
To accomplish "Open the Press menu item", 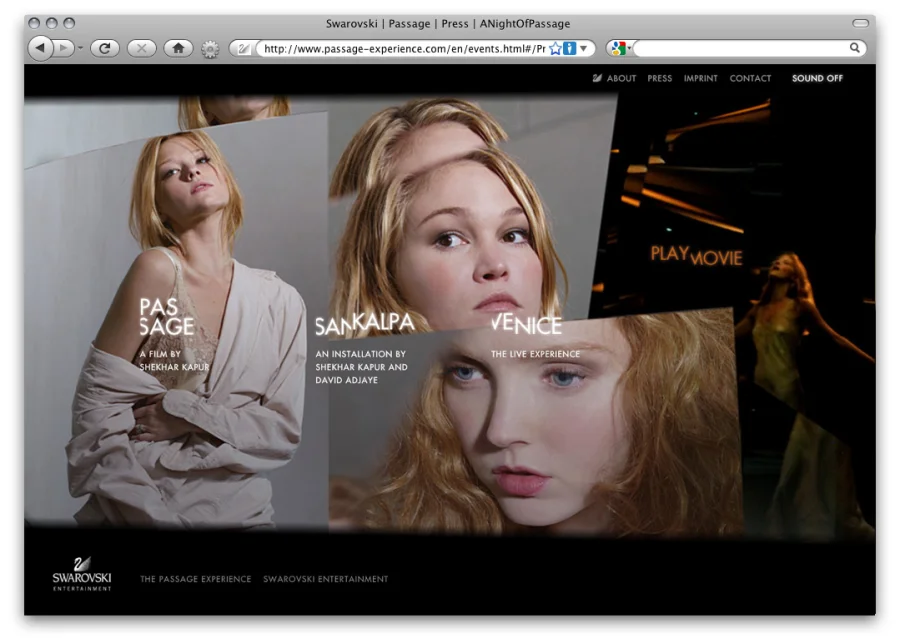I will [659, 78].
